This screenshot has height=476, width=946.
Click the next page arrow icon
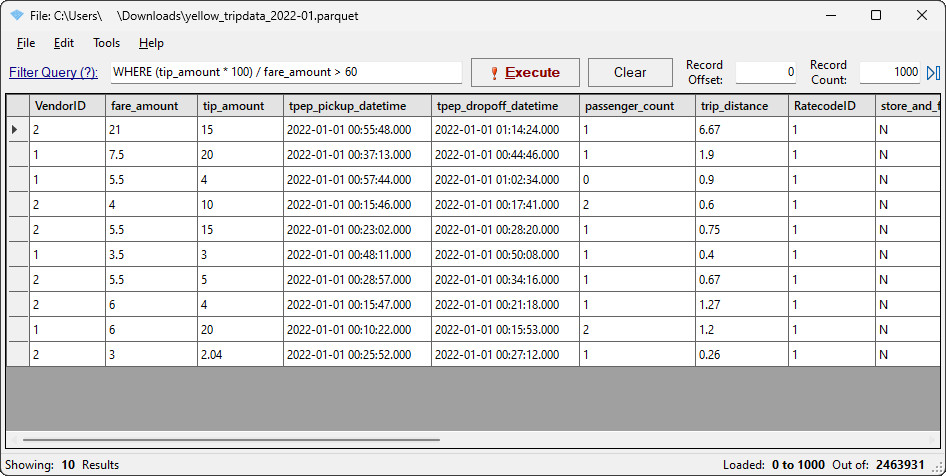(933, 72)
